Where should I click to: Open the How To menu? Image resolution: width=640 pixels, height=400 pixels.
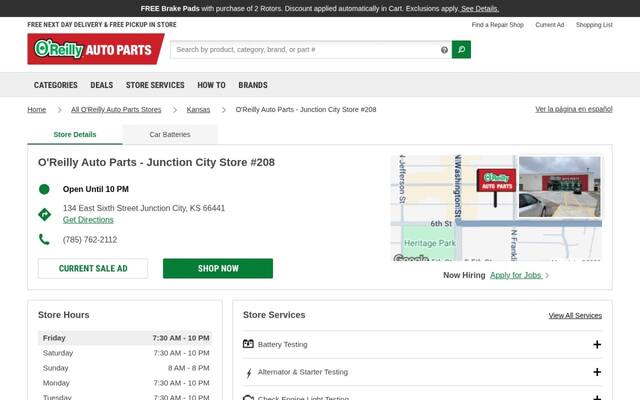point(211,85)
